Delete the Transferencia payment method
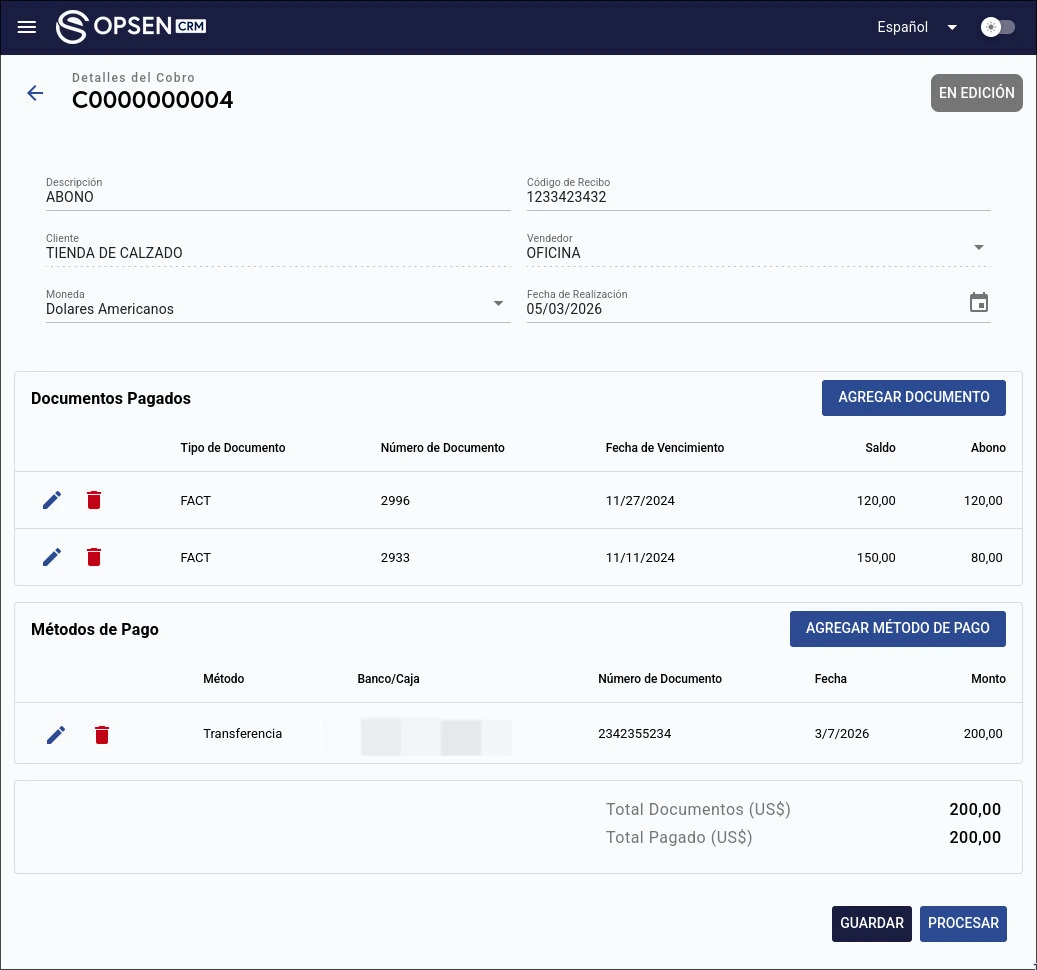The image size is (1037, 970). click(102, 735)
